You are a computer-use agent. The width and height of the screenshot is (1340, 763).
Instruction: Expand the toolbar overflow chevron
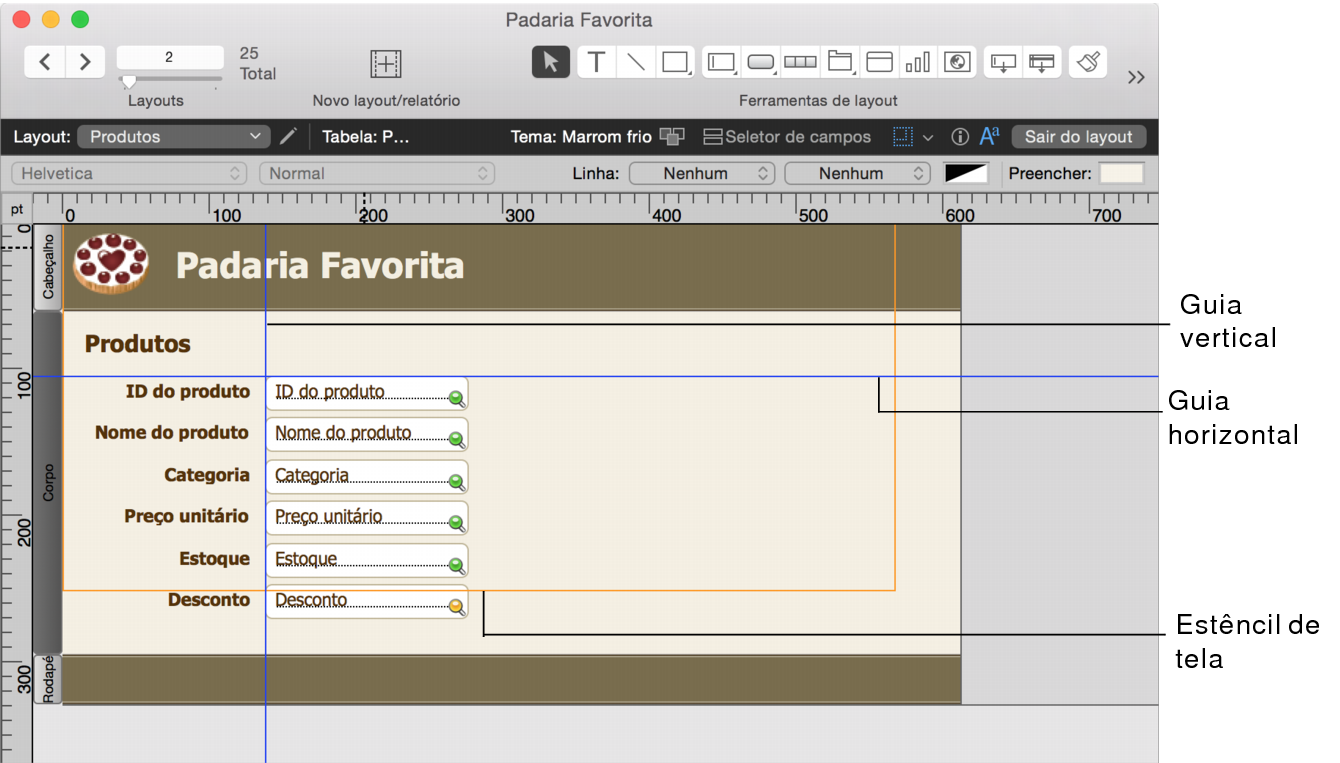coord(1136,76)
